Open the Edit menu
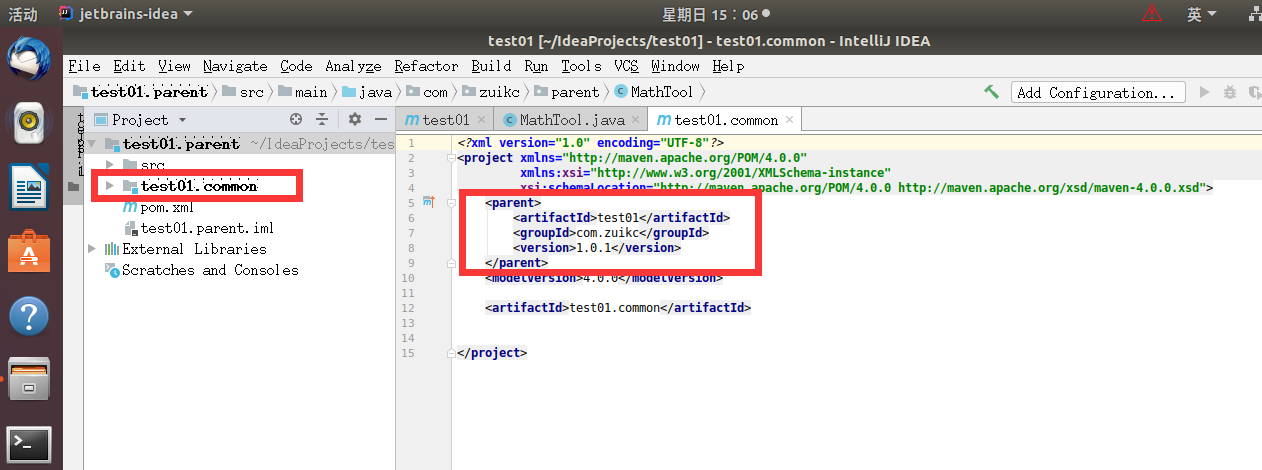Screen dimensions: 1262x470 (129, 66)
